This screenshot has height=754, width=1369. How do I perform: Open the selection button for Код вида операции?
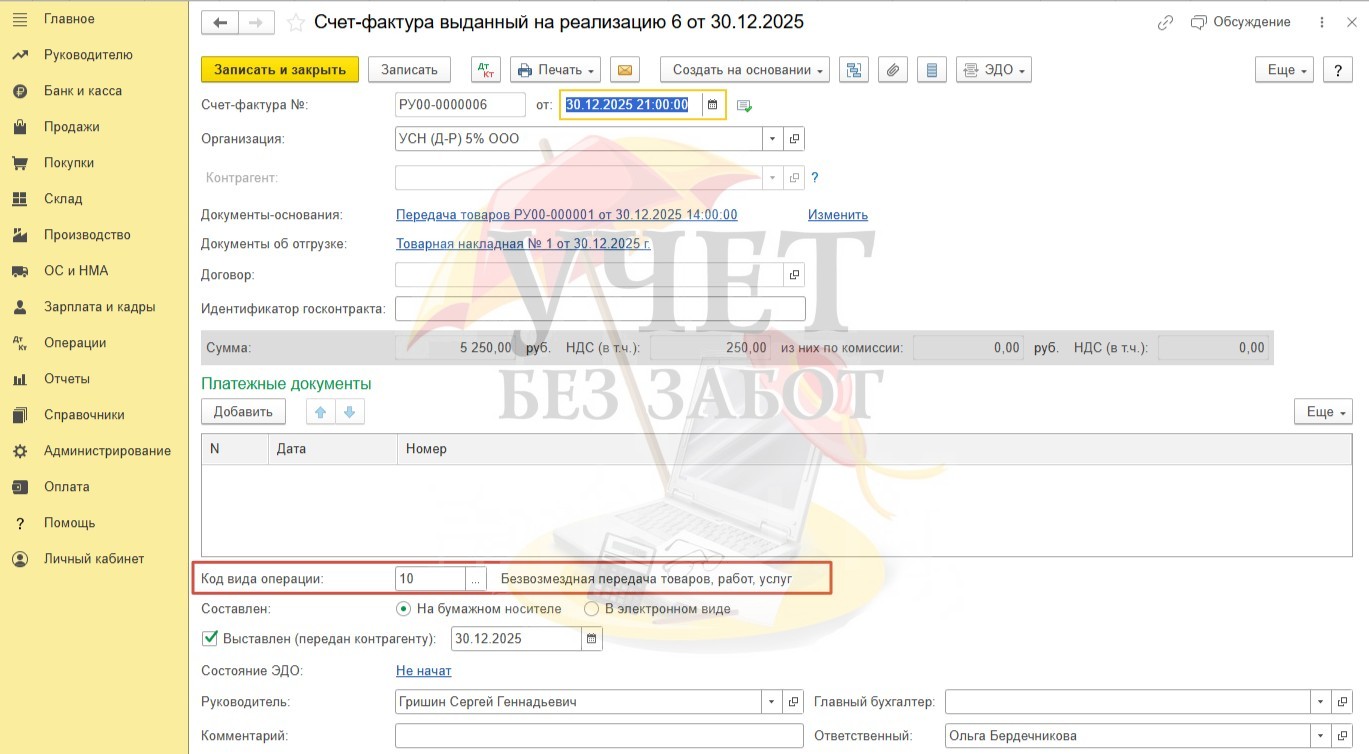(476, 579)
